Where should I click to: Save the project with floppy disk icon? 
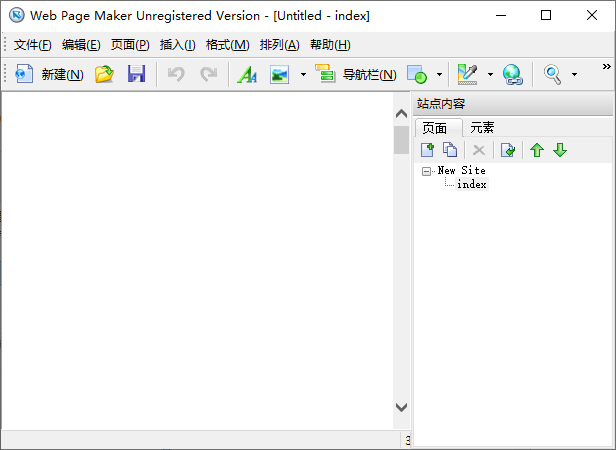(136, 73)
